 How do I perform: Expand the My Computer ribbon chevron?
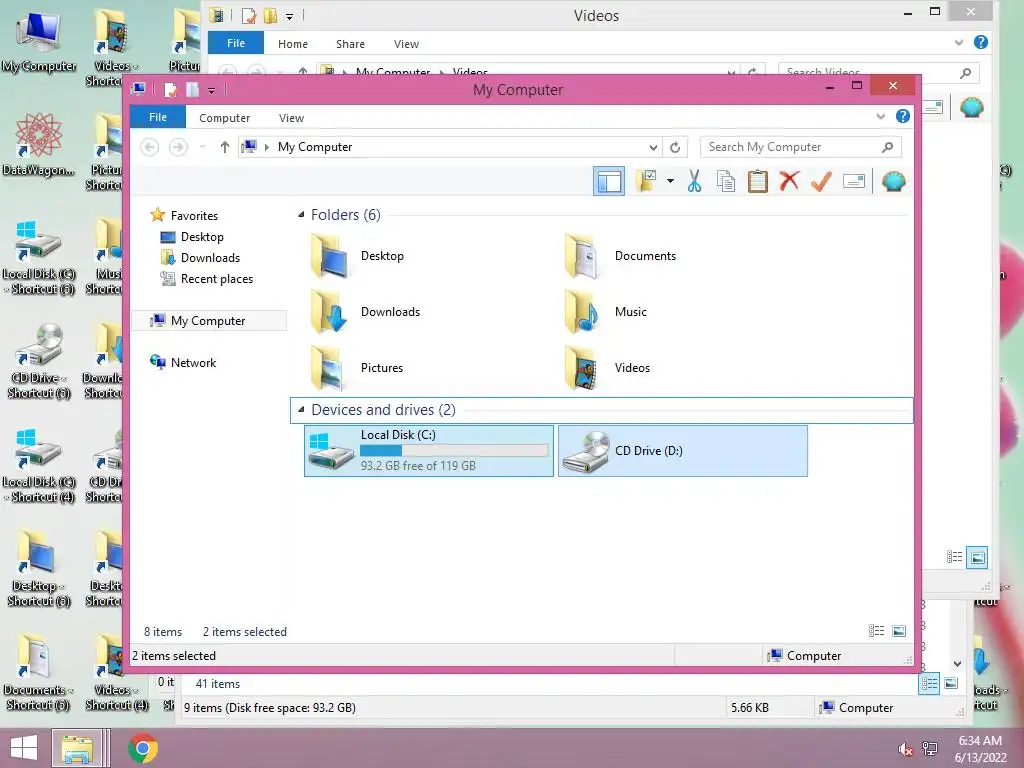(880, 117)
